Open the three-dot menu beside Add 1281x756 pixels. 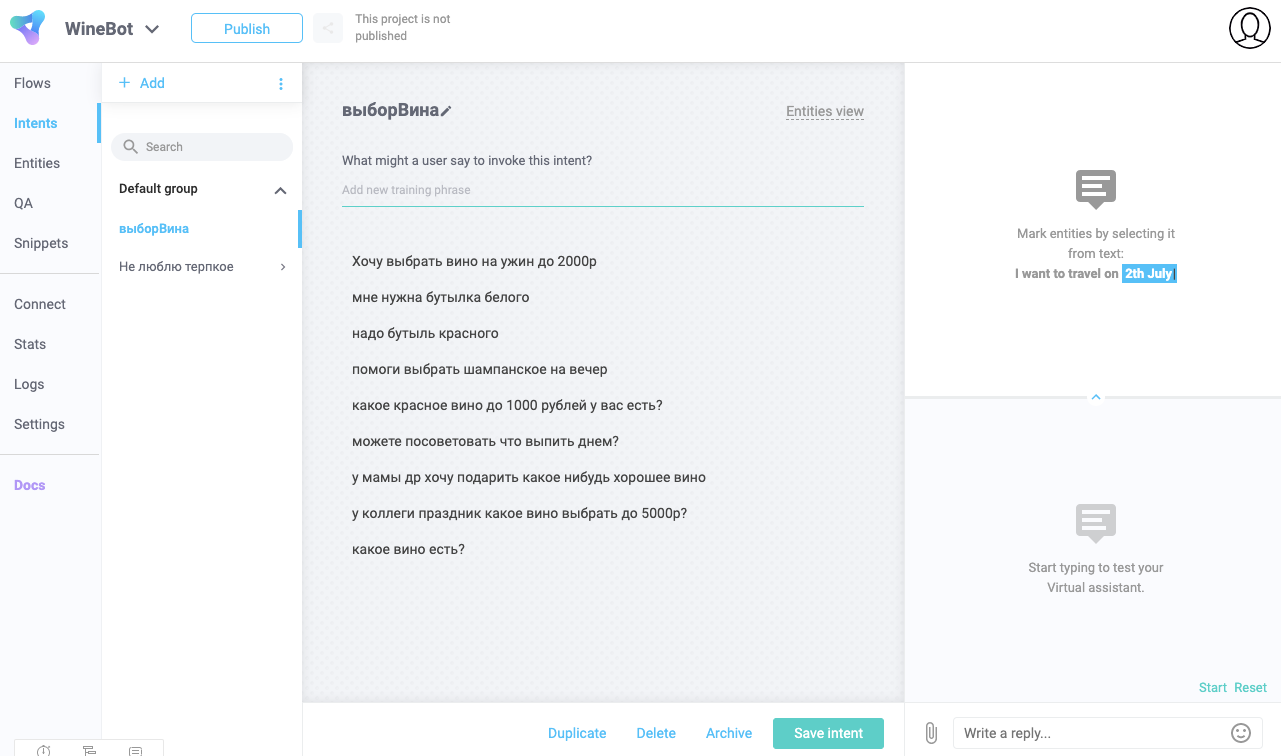(281, 84)
